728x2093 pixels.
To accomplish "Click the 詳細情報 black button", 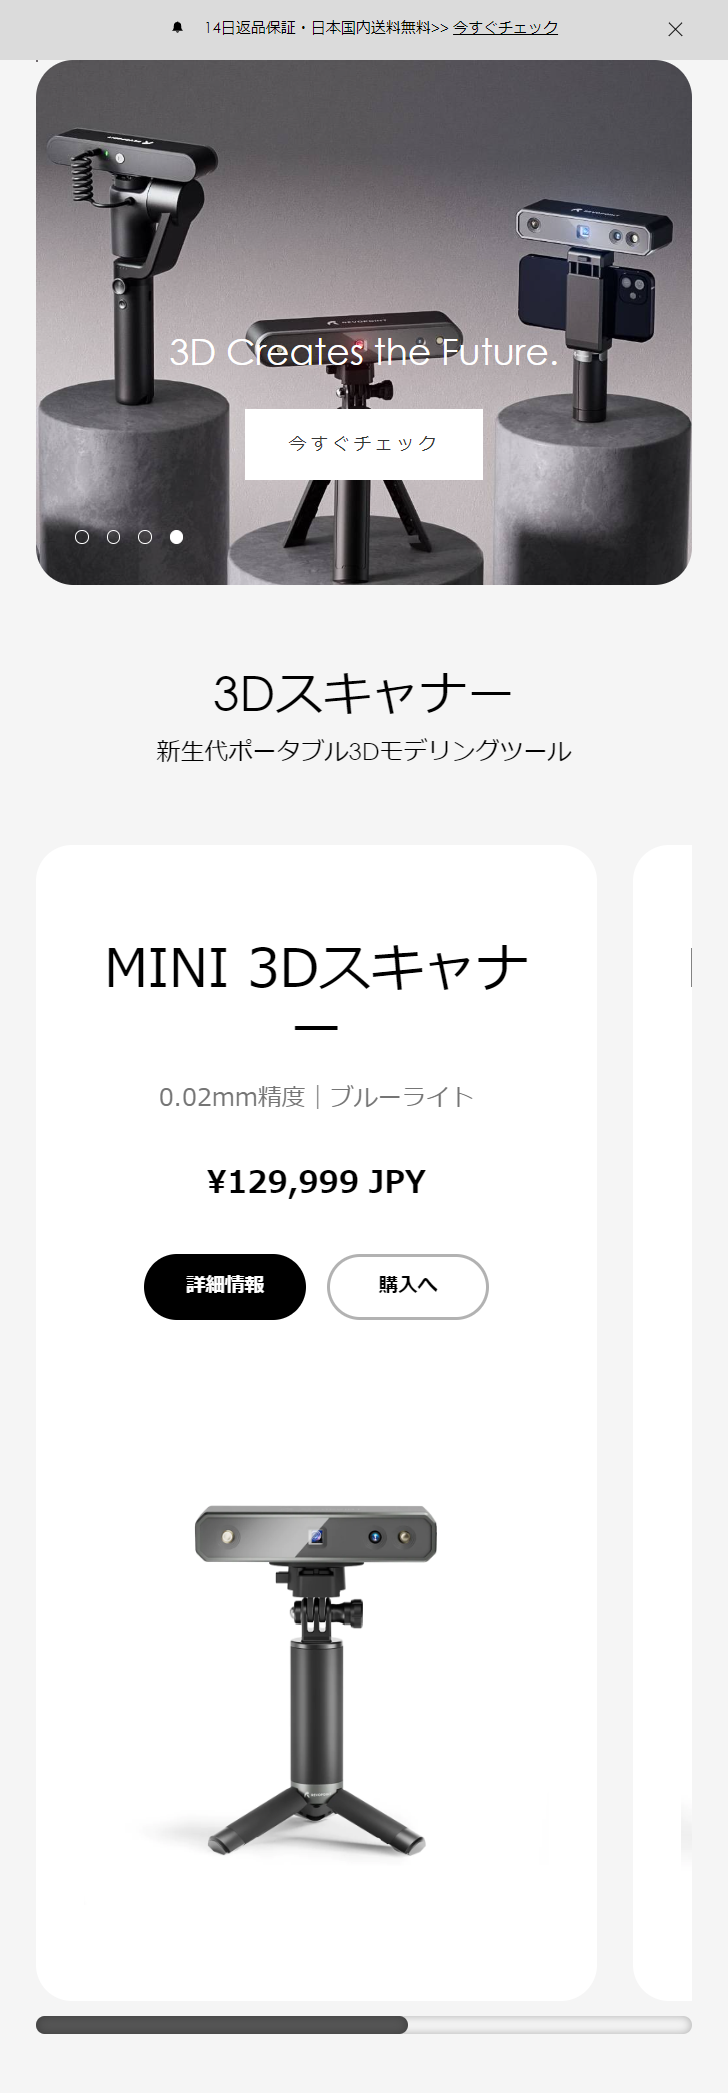I will click(225, 1287).
